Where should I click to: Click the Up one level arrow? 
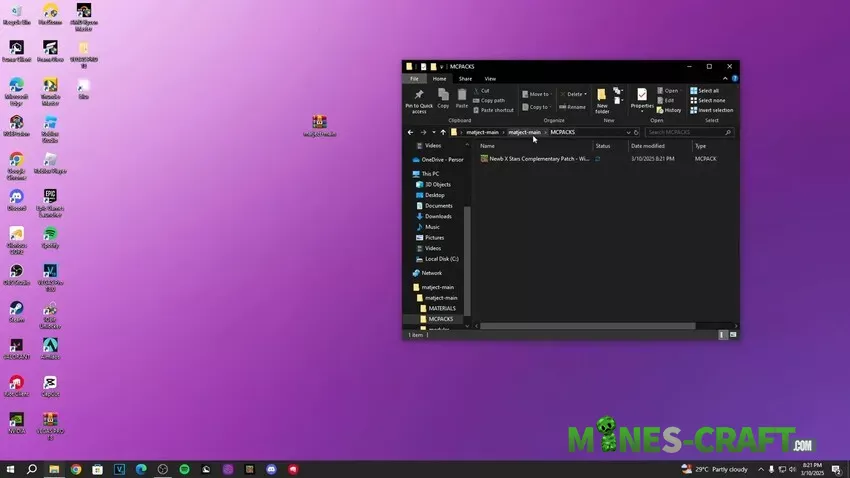443,132
